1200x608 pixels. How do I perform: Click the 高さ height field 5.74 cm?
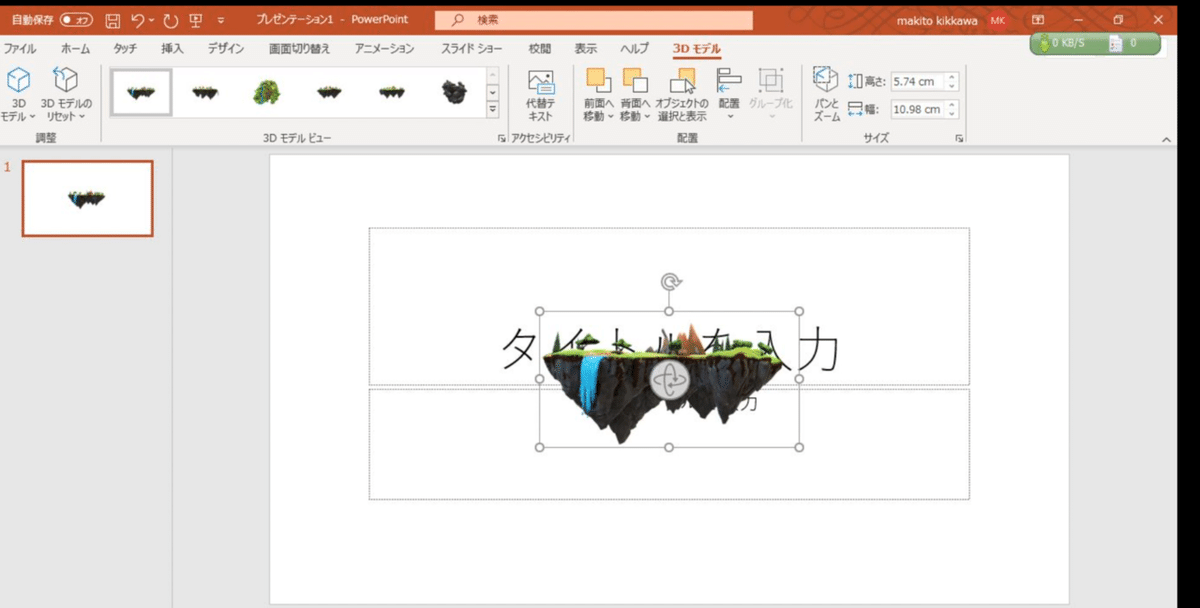[x=916, y=82]
